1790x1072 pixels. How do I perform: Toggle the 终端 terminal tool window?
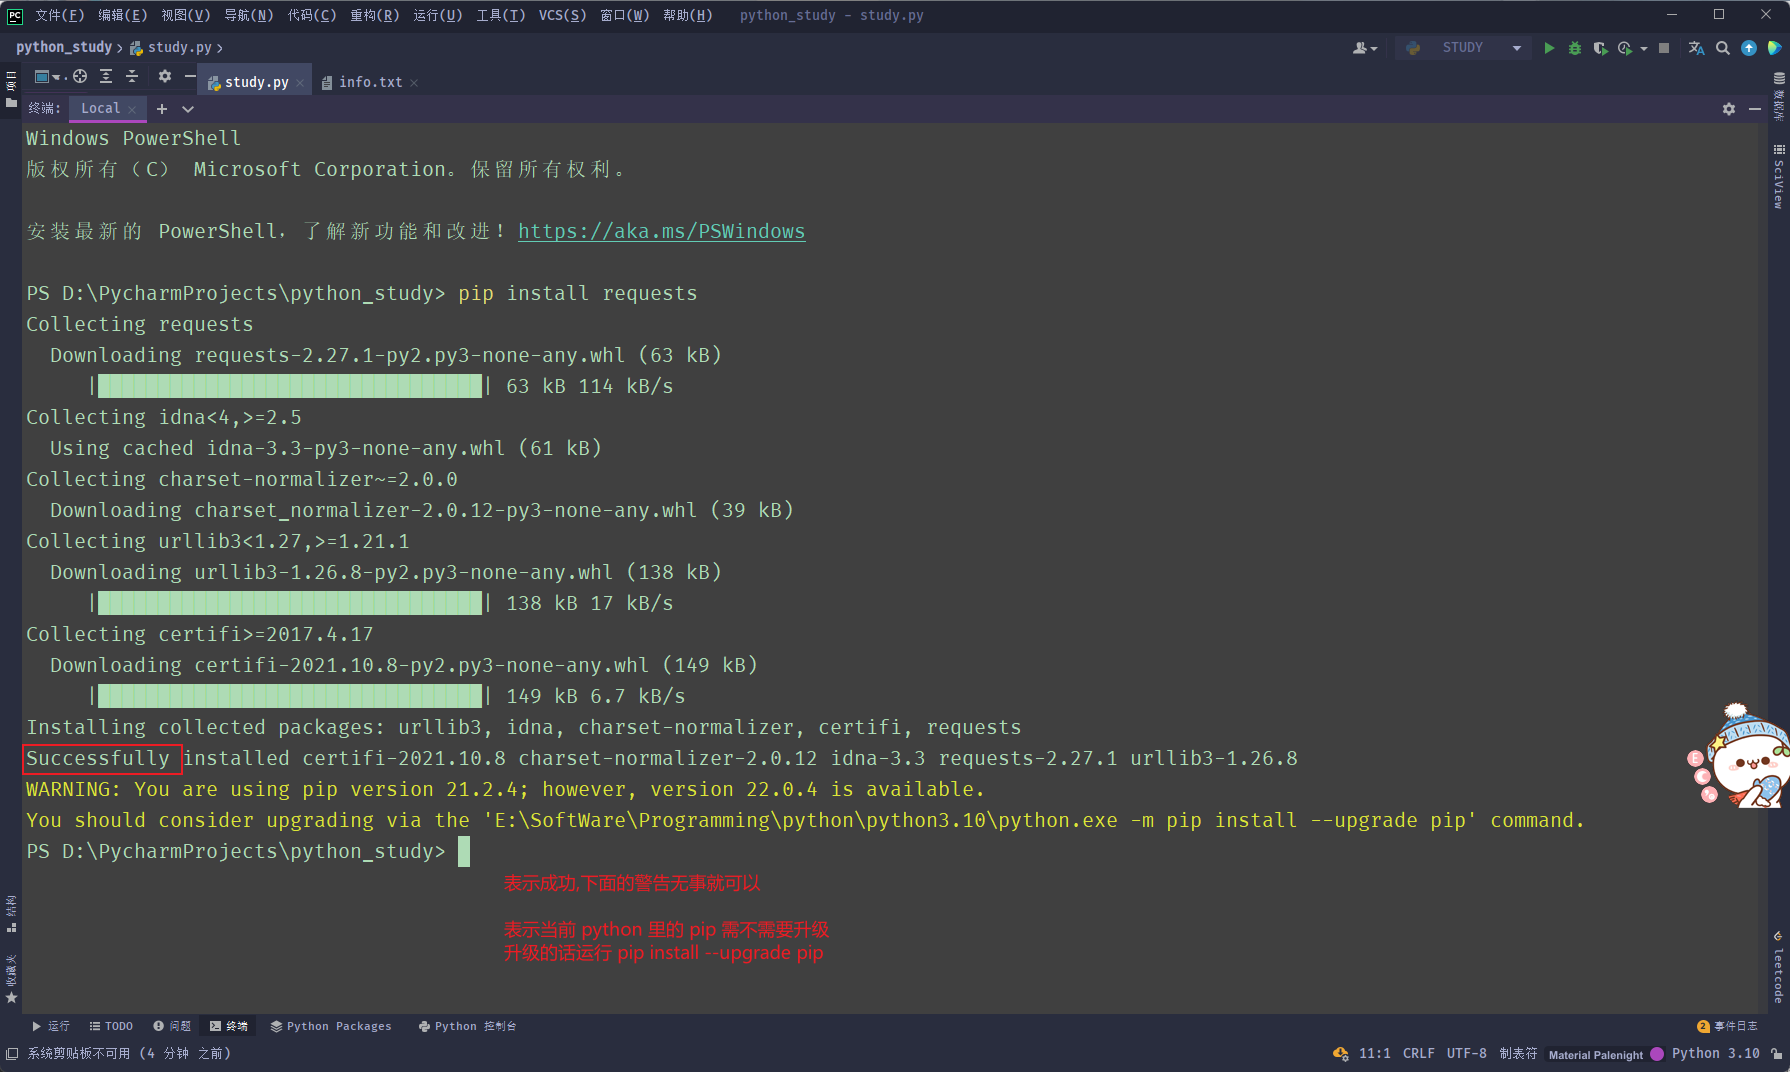pos(229,1026)
